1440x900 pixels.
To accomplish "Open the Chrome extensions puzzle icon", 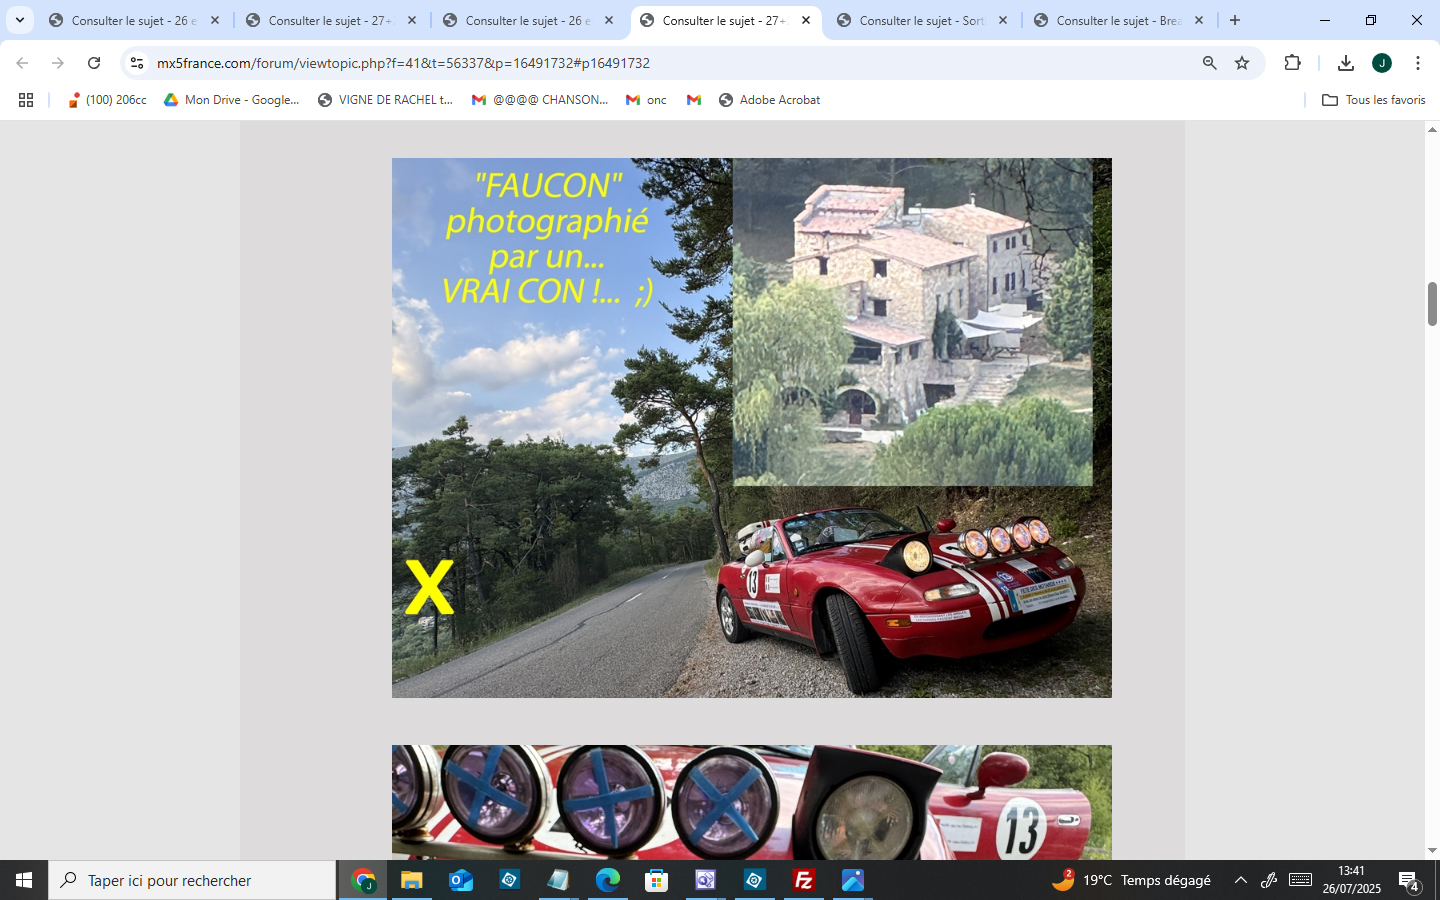I will [1292, 63].
